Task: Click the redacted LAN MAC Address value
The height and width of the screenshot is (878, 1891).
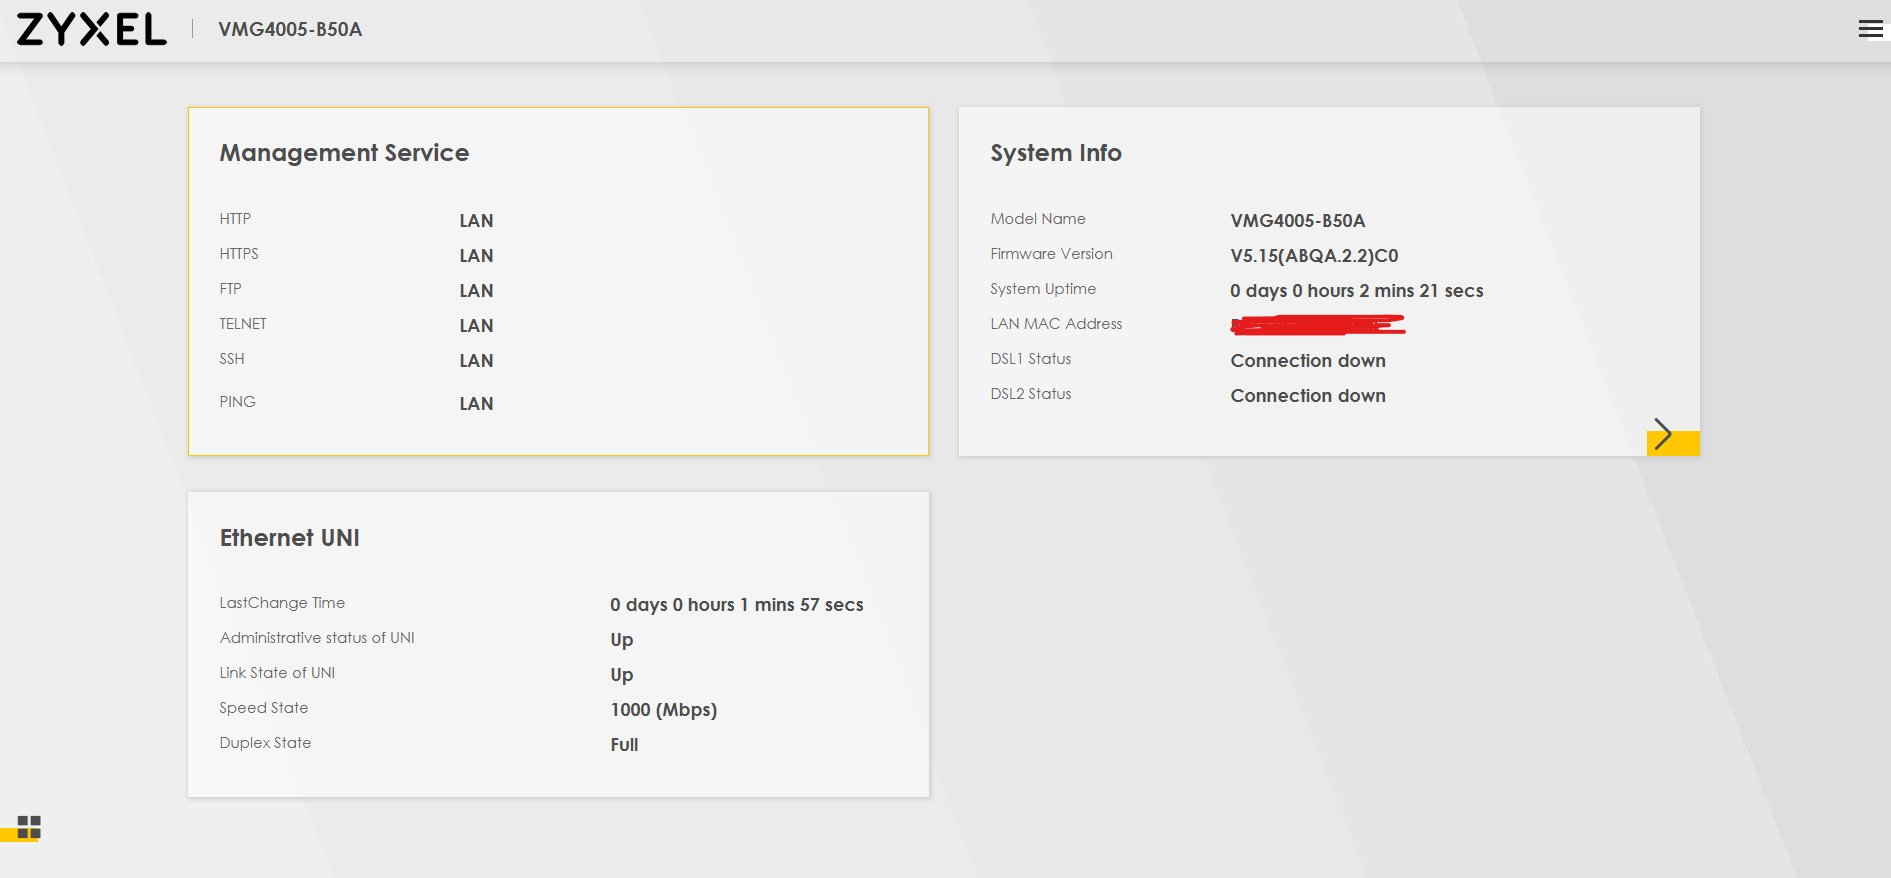Action: coord(1317,324)
